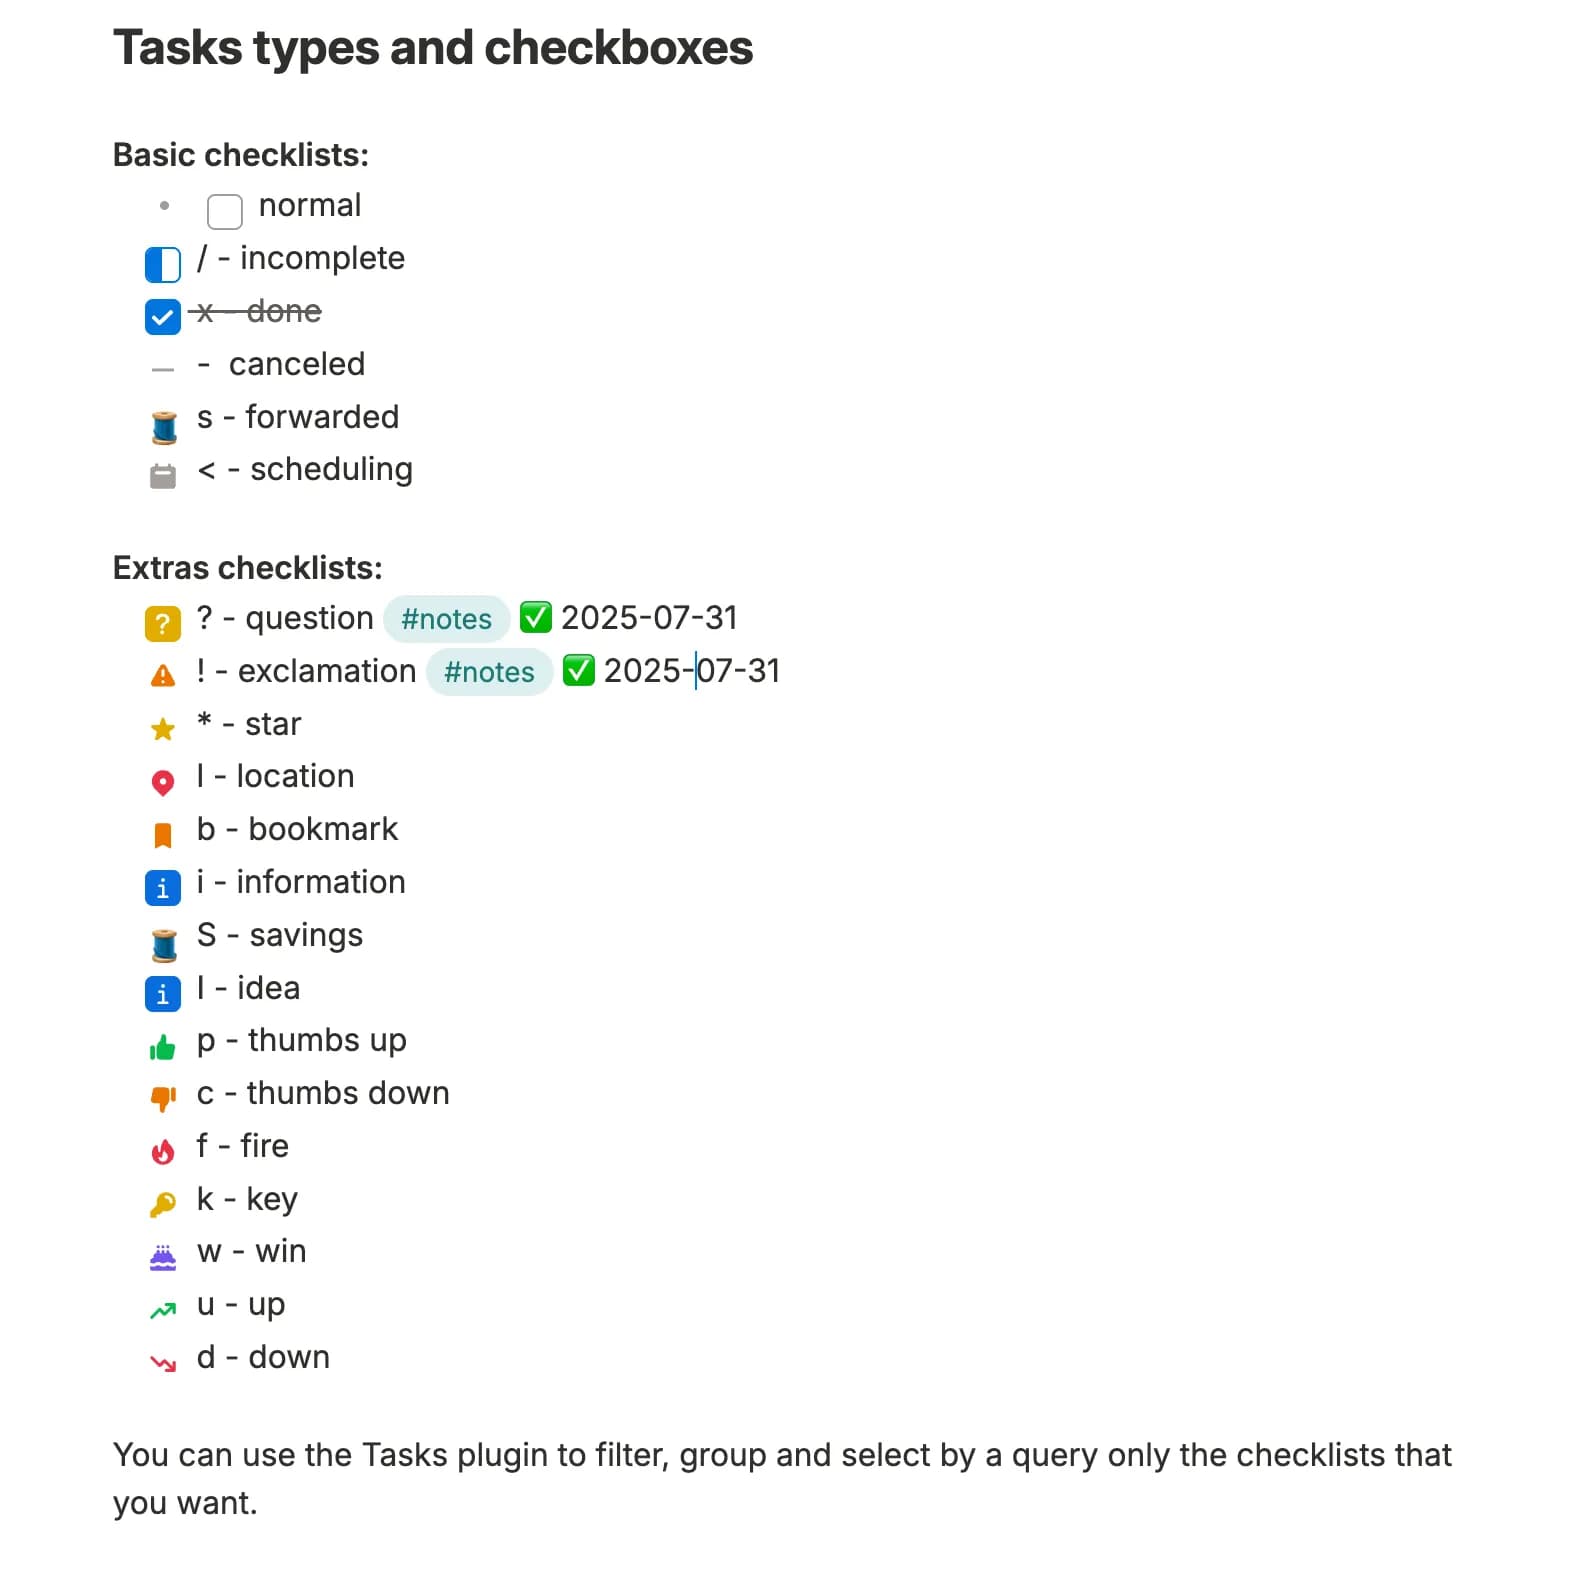Toggle the half-filled 'incomplete' checkbox
Image resolution: width=1572 pixels, height=1594 pixels.
pyautogui.click(x=163, y=265)
